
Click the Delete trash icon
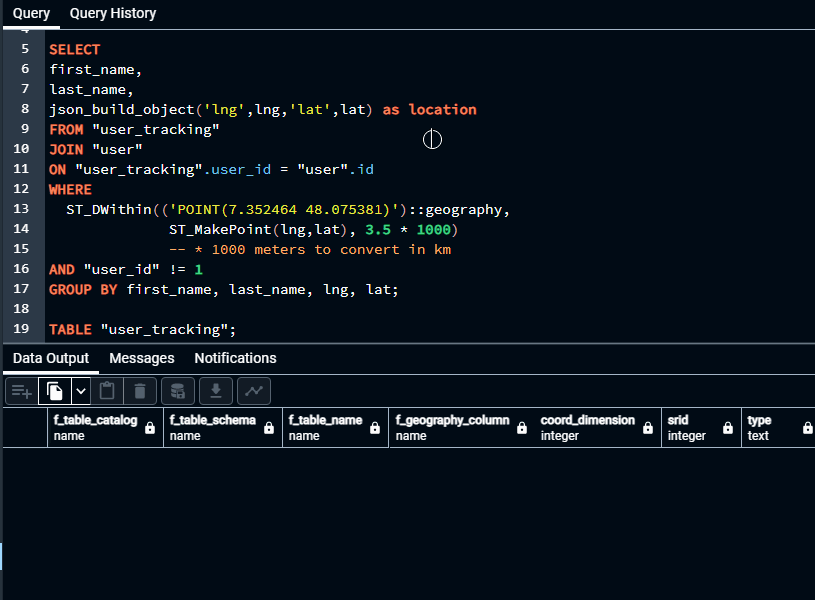pos(140,391)
